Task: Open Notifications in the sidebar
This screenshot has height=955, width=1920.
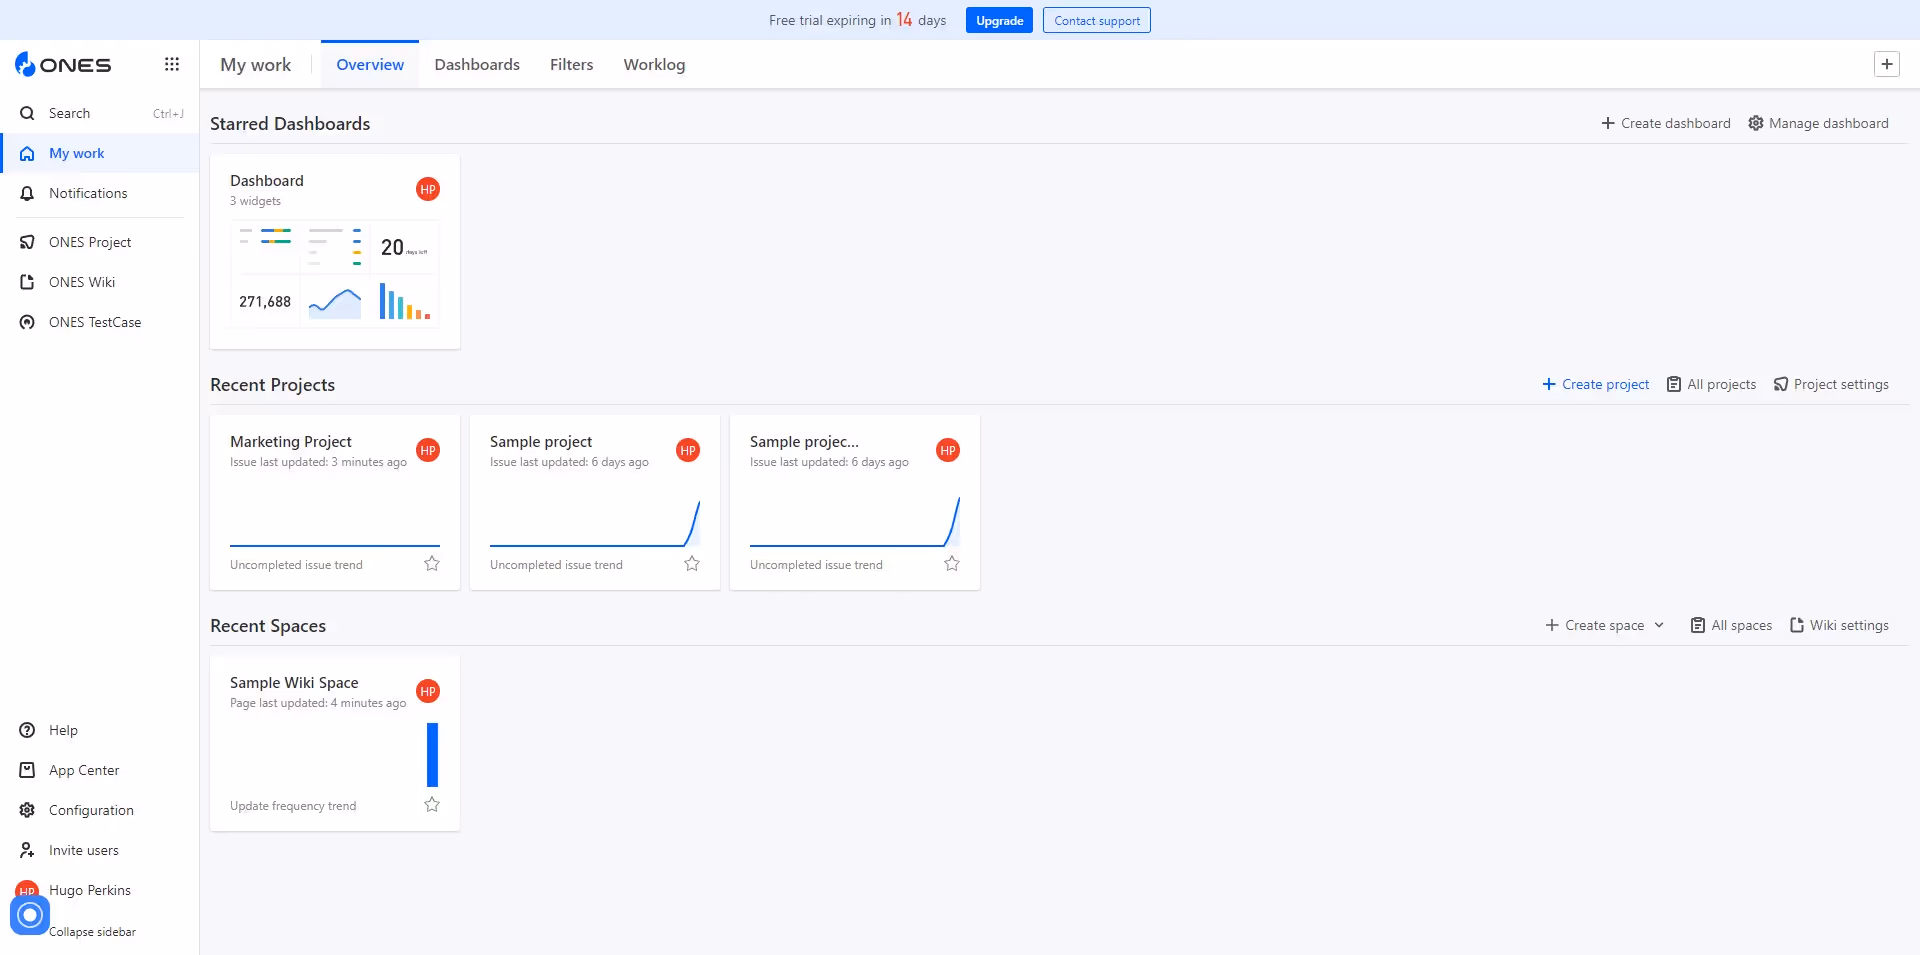Action: (100, 193)
